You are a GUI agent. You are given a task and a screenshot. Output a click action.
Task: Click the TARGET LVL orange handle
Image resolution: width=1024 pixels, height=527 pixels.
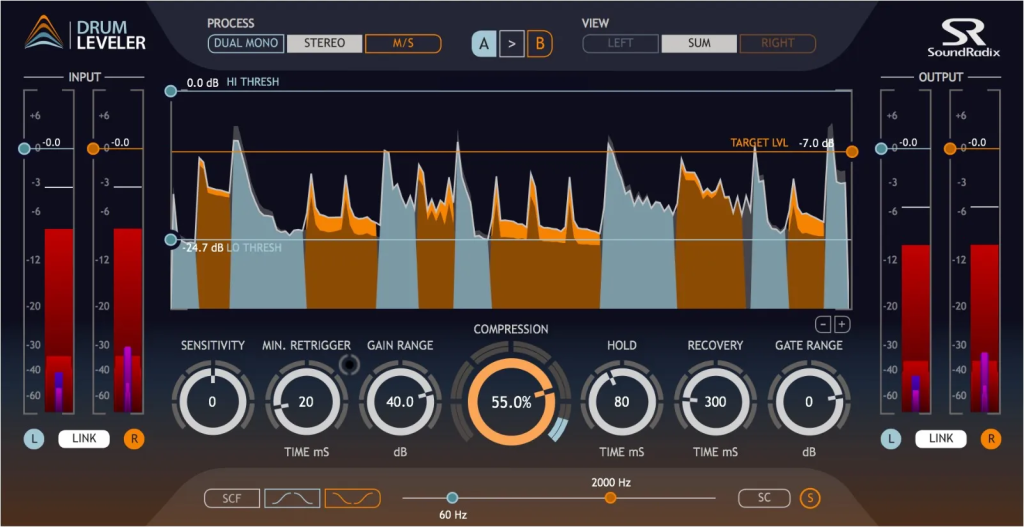[x=852, y=151]
